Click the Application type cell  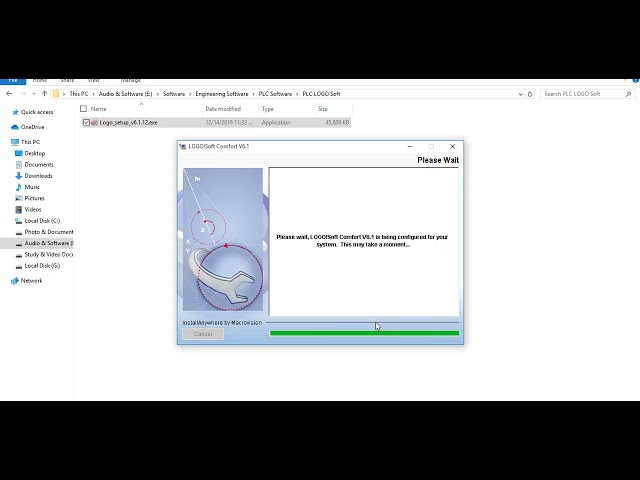276,122
